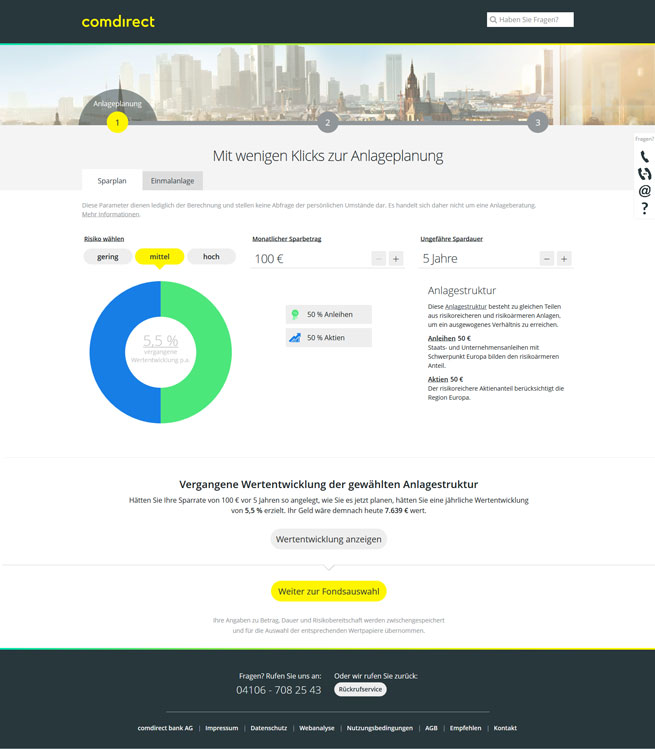Click the comdirect logo

pos(118,21)
